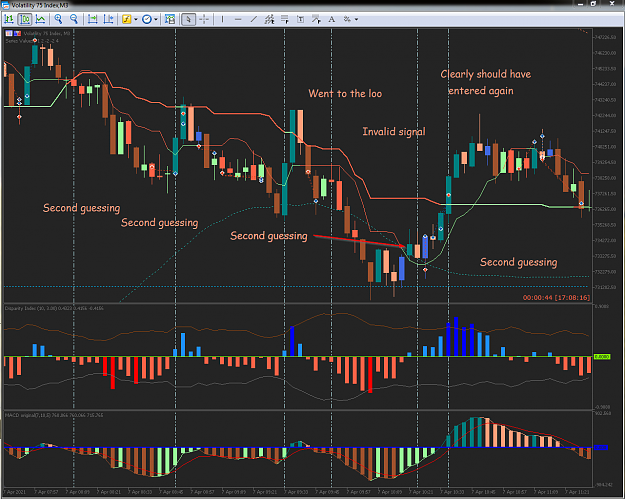Viewport: 625px width, 499px height.
Task: Select the 'Went to the loo' text
Action: [345, 94]
